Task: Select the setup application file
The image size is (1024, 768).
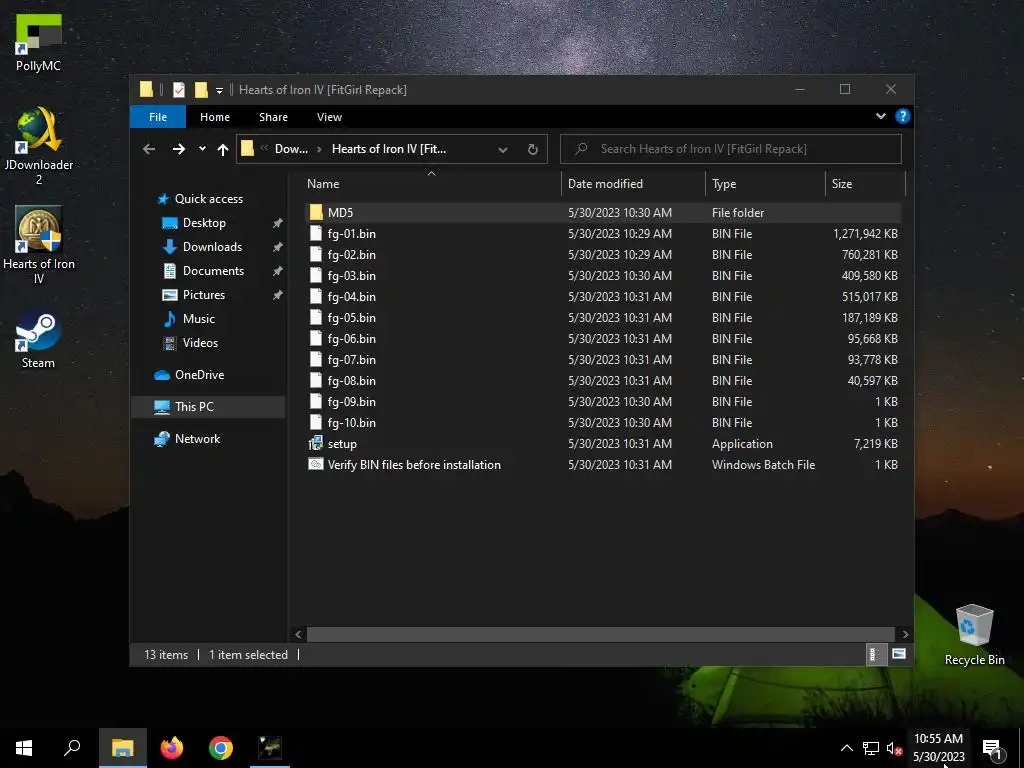Action: click(x=342, y=444)
